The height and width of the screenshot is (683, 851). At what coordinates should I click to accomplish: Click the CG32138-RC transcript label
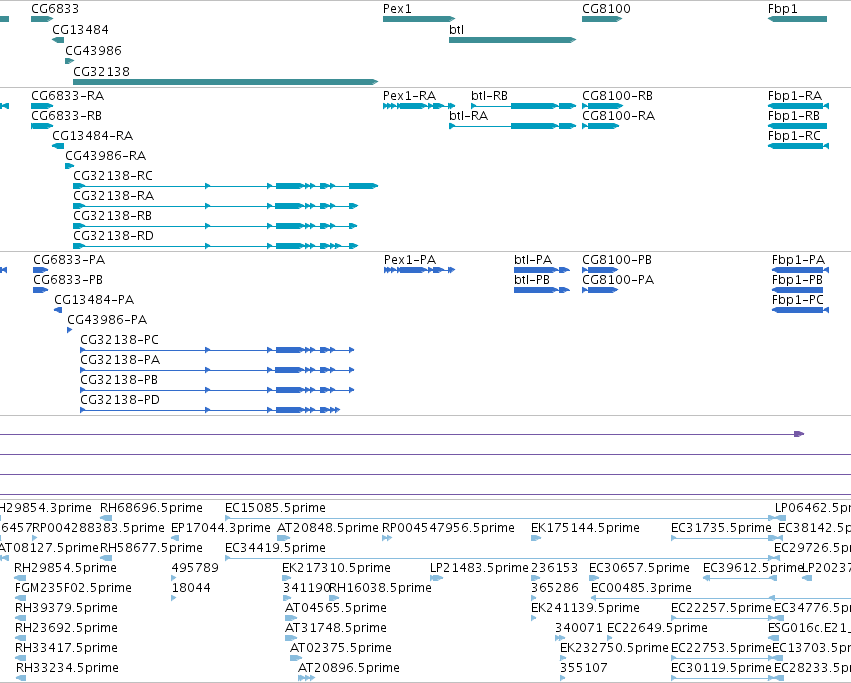(113, 175)
